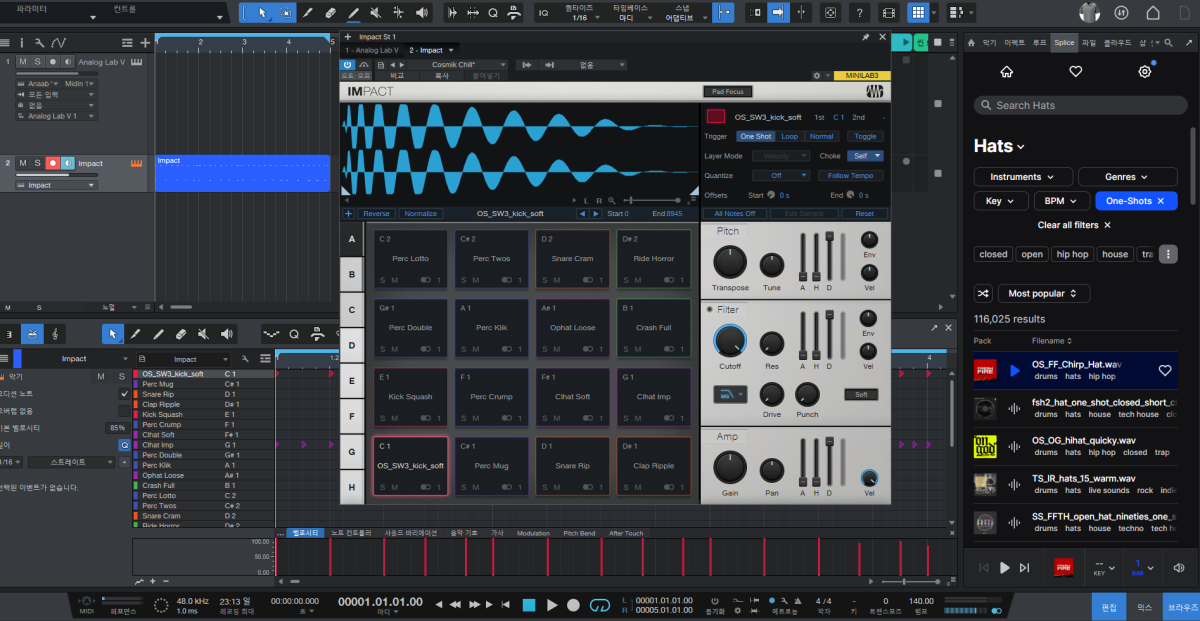The height and width of the screenshot is (621, 1200).
Task: Remove the One-Shots filter
Action: [x=1160, y=201]
